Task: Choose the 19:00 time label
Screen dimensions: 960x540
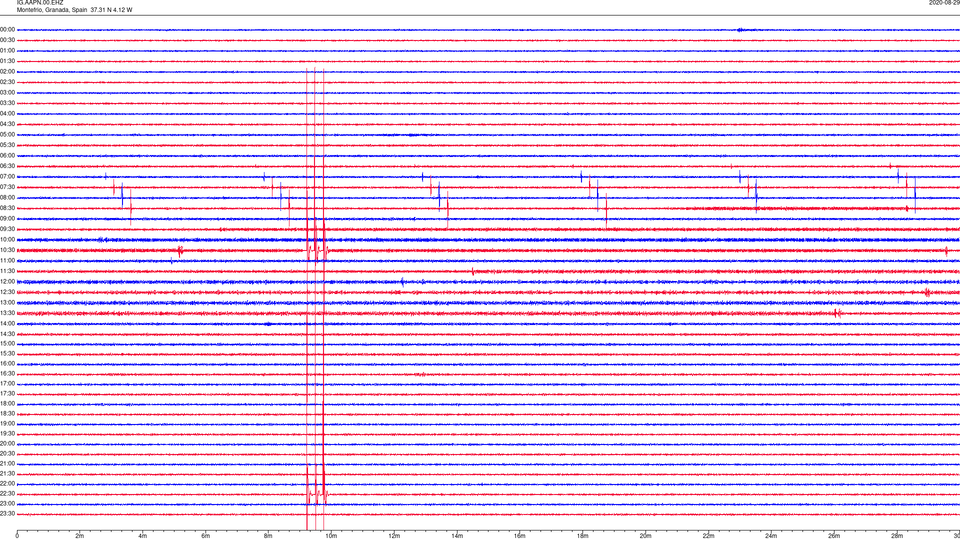Action: [x=7, y=424]
